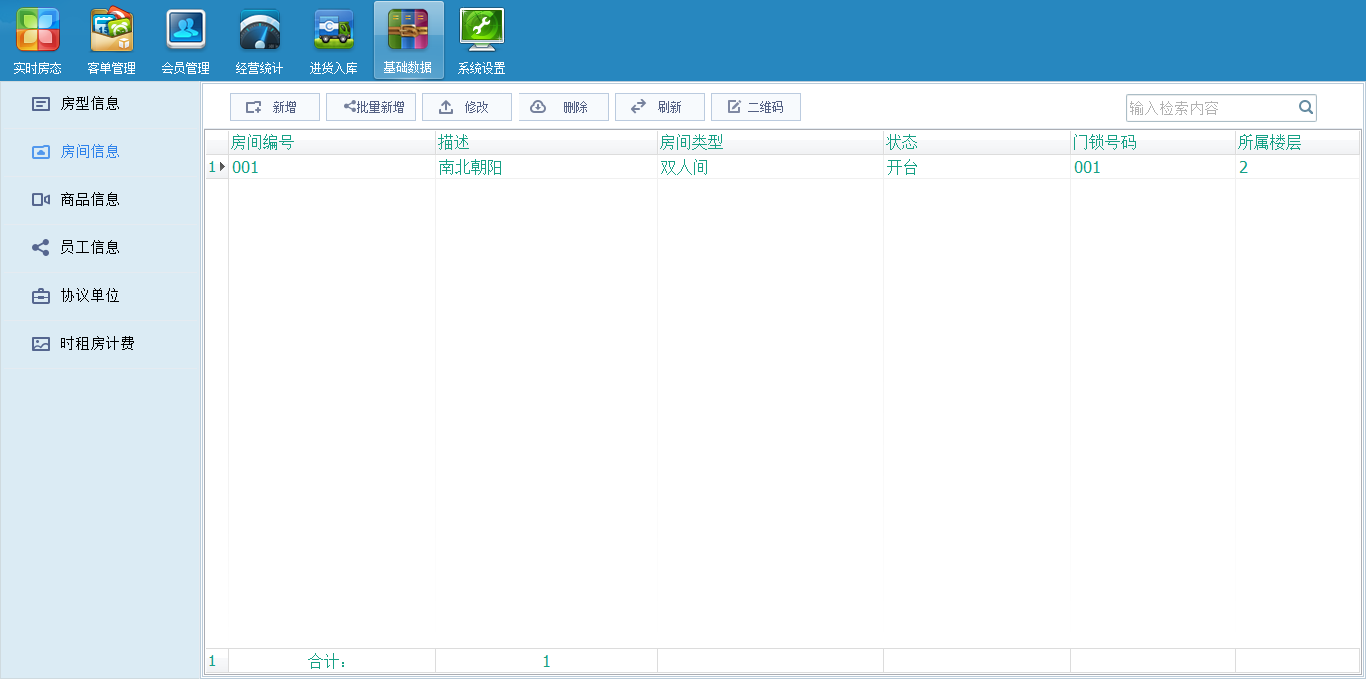Switch to 房型信息 in sidebar
Screen dimensions: 1366x679
90,103
